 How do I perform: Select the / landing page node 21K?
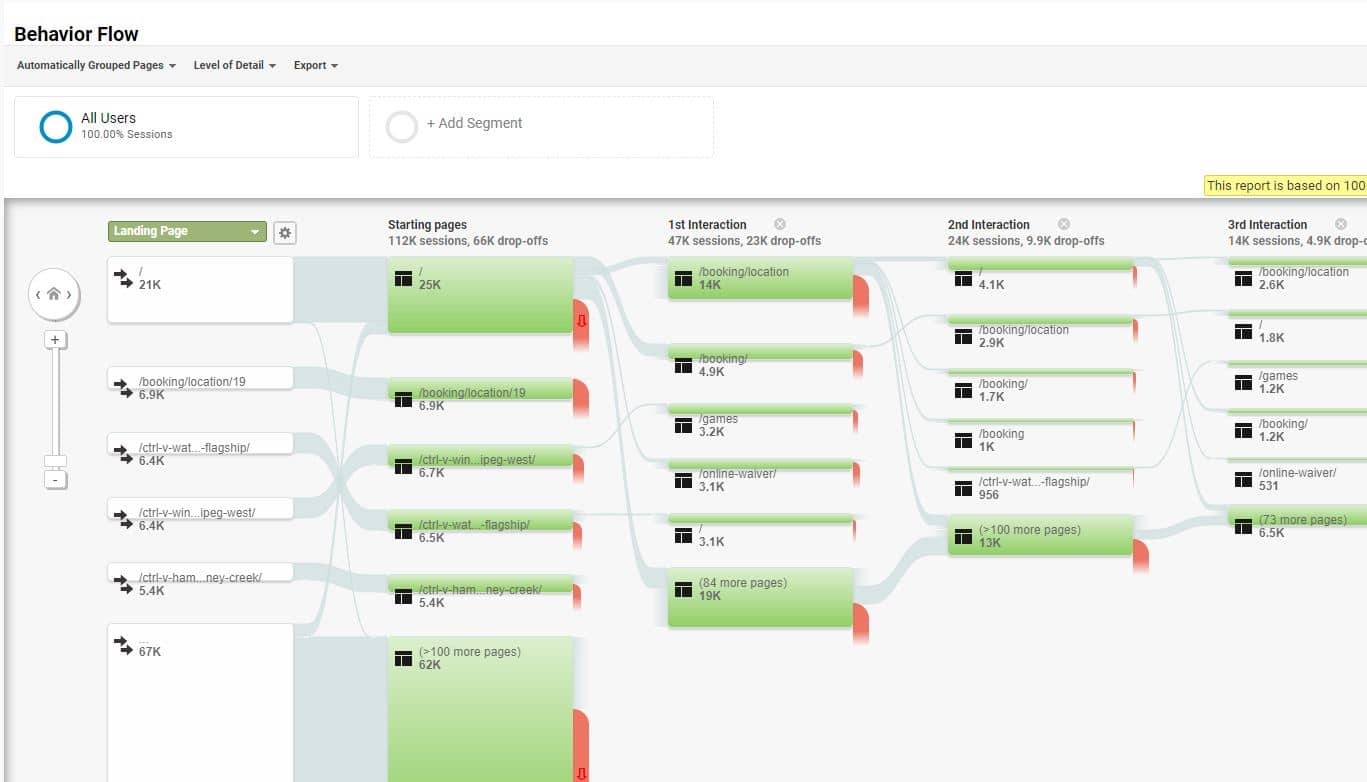[200, 290]
